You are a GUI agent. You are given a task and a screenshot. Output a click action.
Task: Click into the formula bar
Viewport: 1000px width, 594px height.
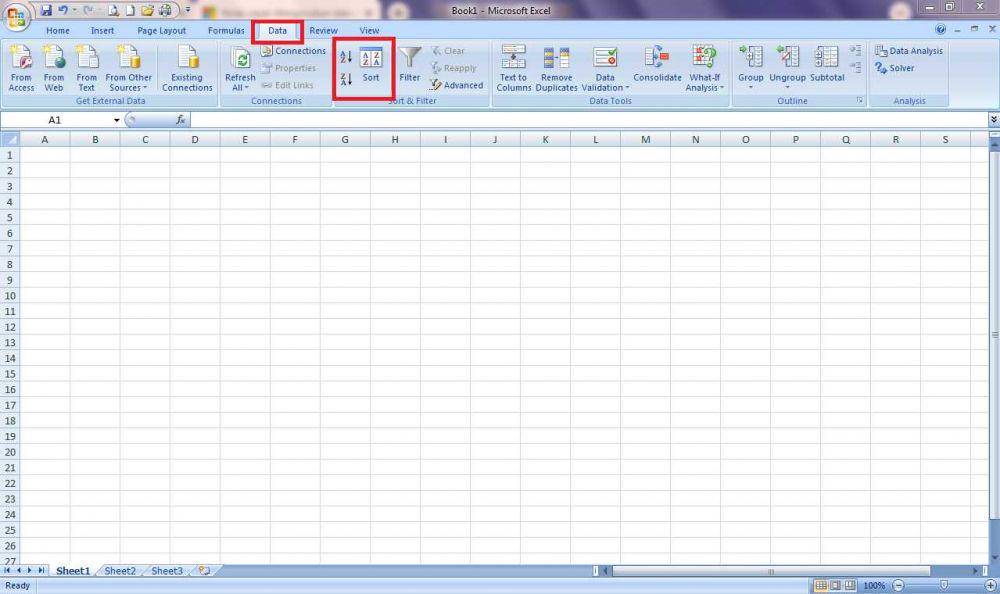(588, 120)
